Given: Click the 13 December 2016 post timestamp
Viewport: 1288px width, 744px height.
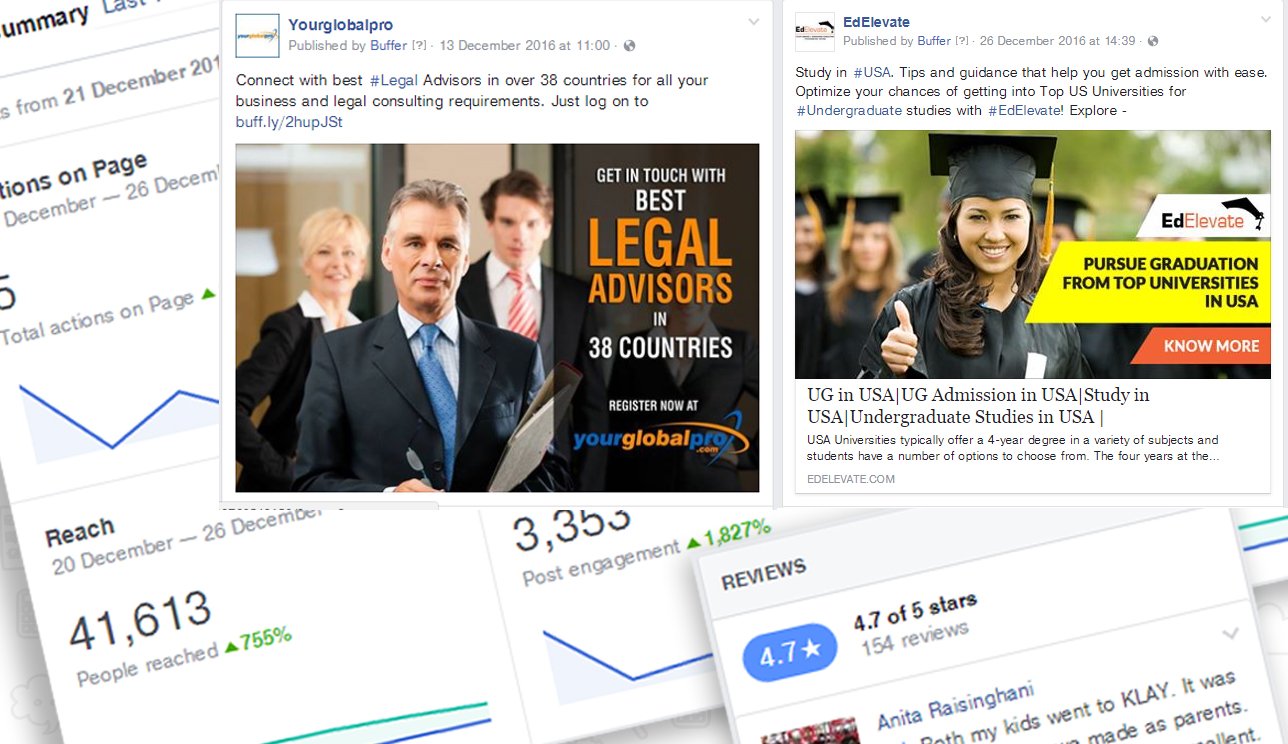Looking at the screenshot, I should tap(524, 46).
